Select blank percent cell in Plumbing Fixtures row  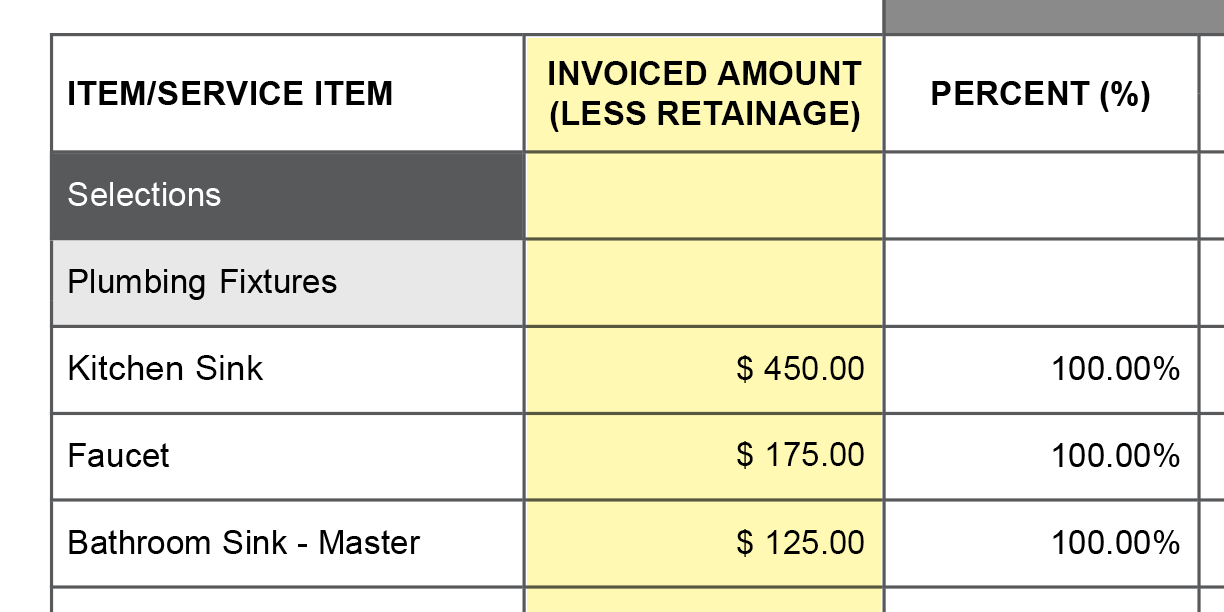pyautogui.click(x=1040, y=282)
